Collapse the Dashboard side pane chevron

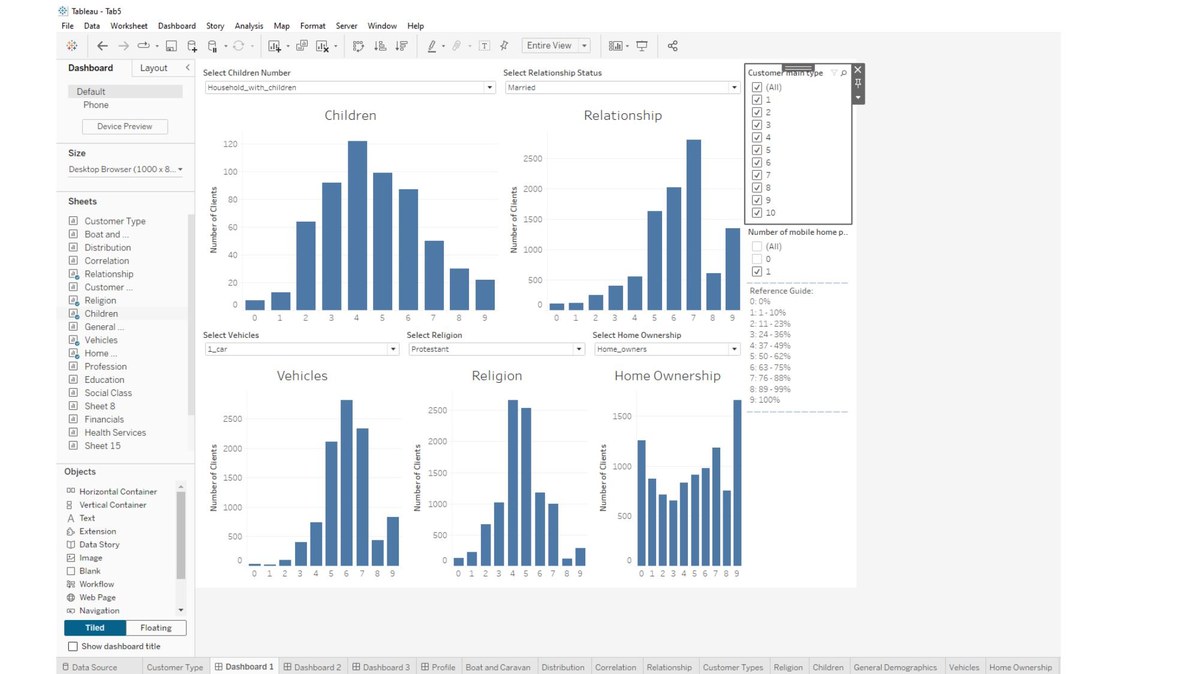(187, 68)
